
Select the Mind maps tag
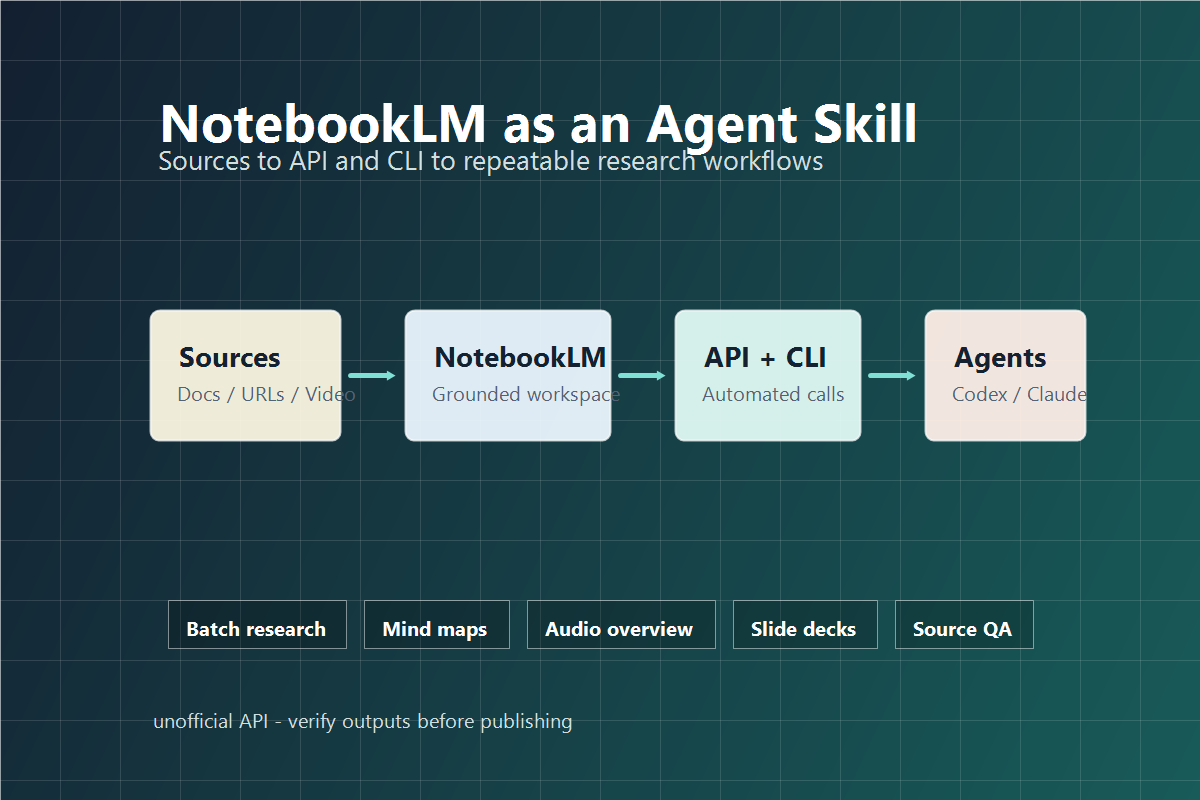coord(437,625)
